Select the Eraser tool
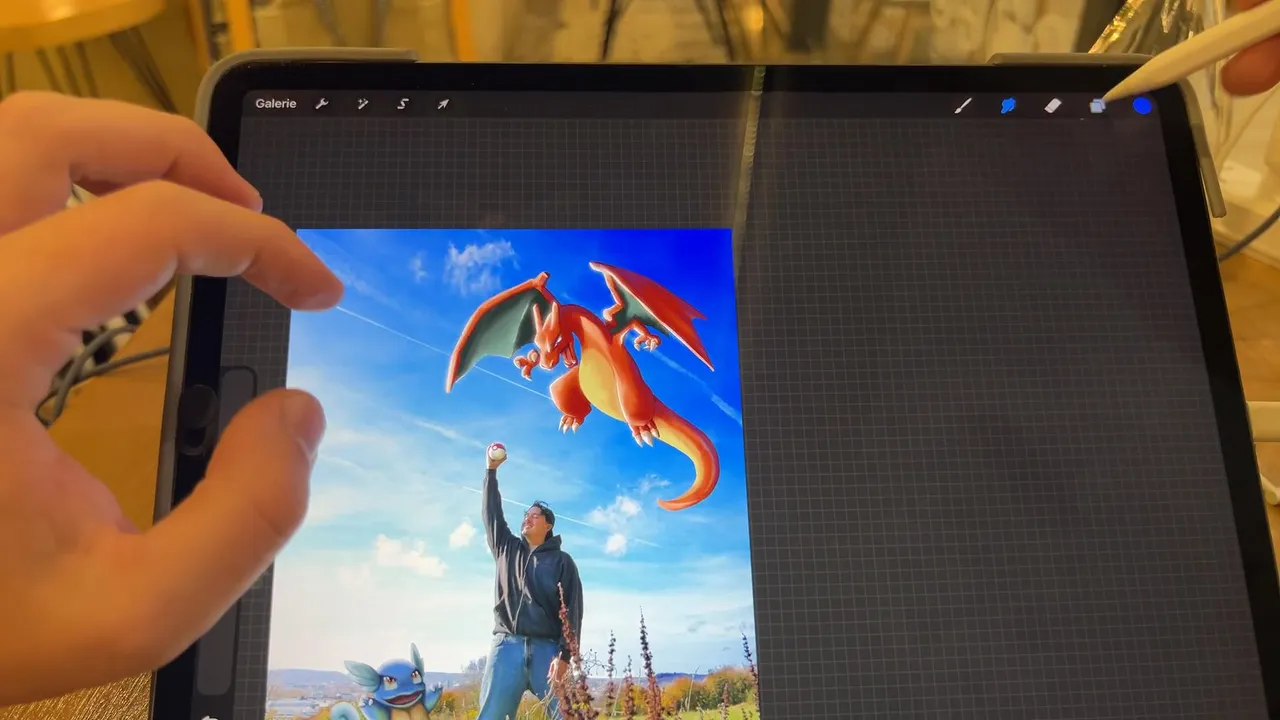Screen dimensions: 1280x720 pos(1052,105)
